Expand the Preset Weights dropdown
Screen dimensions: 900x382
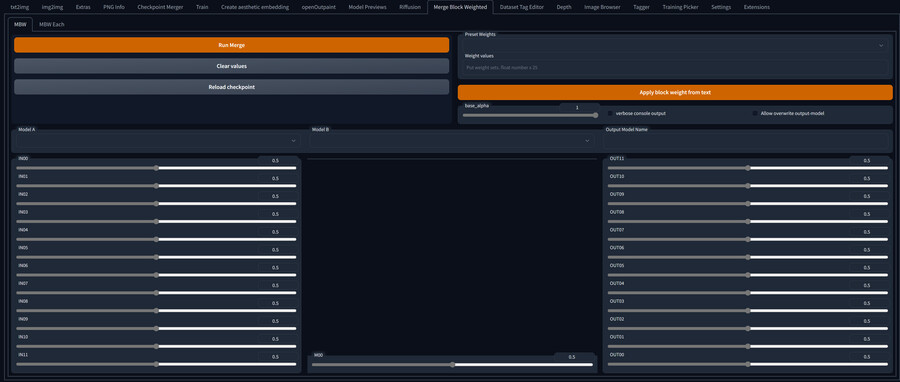pos(675,45)
